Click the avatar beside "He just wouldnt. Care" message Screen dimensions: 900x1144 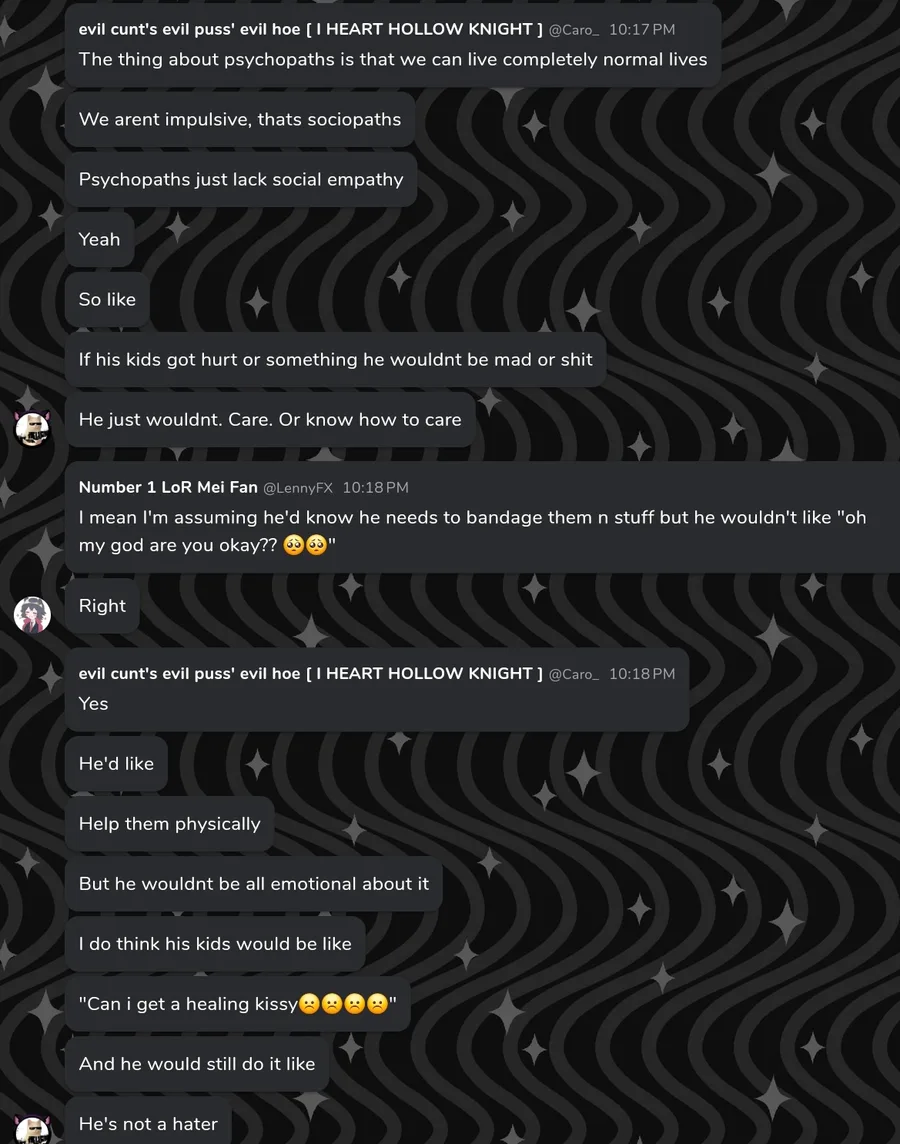tap(32, 428)
